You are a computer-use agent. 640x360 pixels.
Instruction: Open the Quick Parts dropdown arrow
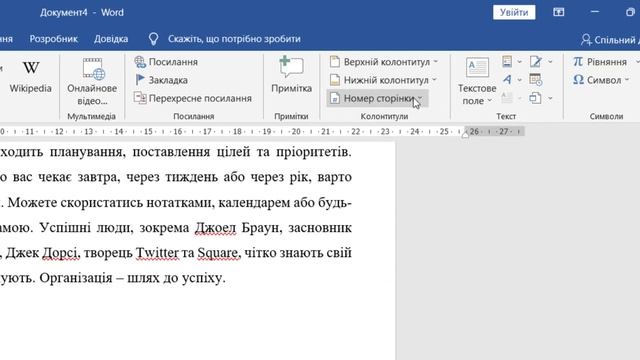520,62
